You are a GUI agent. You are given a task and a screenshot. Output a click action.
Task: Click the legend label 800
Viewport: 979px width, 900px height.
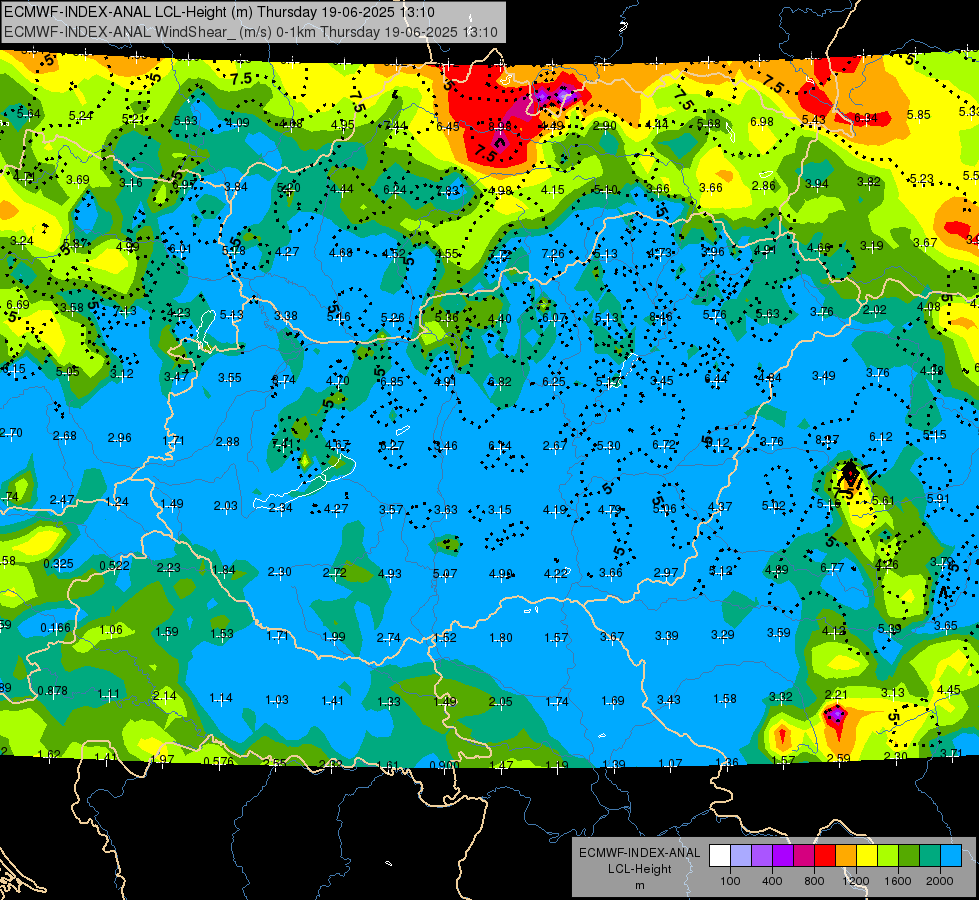814,881
